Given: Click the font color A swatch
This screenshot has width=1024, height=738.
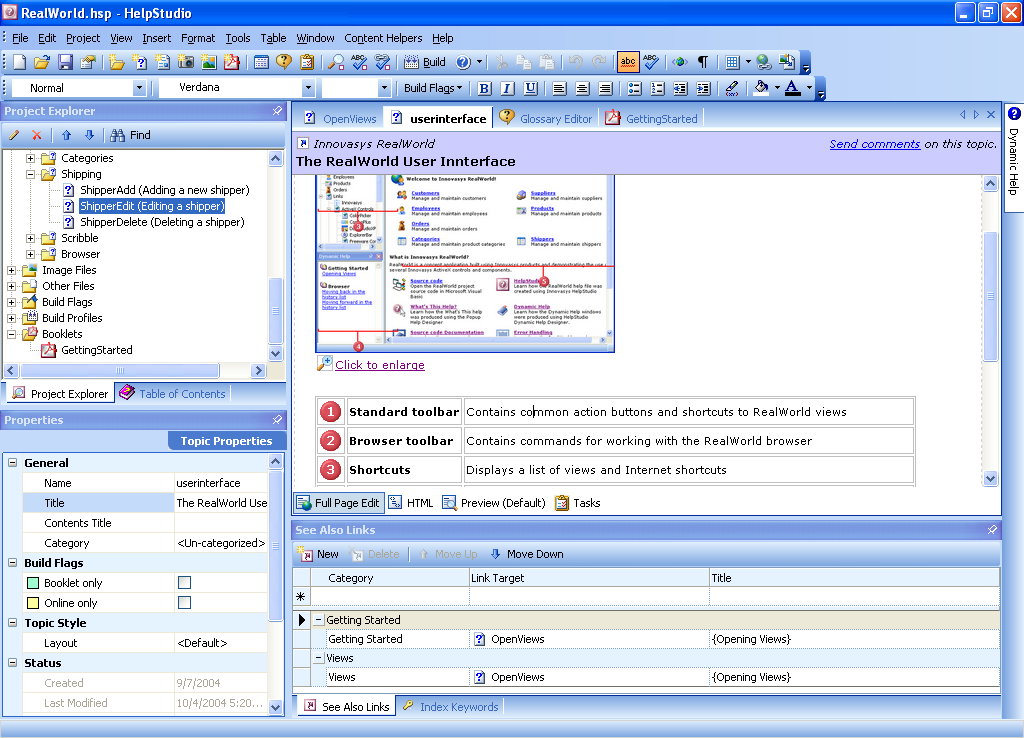Looking at the screenshot, I should 792,88.
